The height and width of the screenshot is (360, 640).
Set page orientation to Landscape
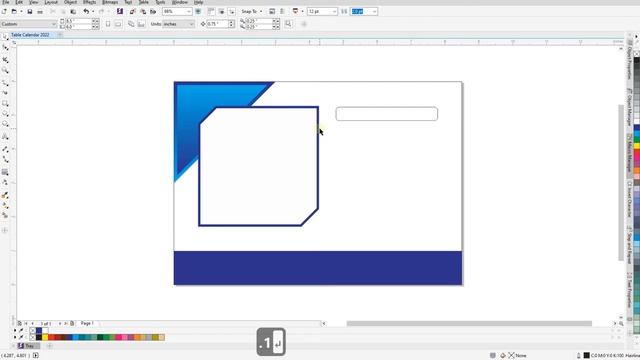(118, 24)
